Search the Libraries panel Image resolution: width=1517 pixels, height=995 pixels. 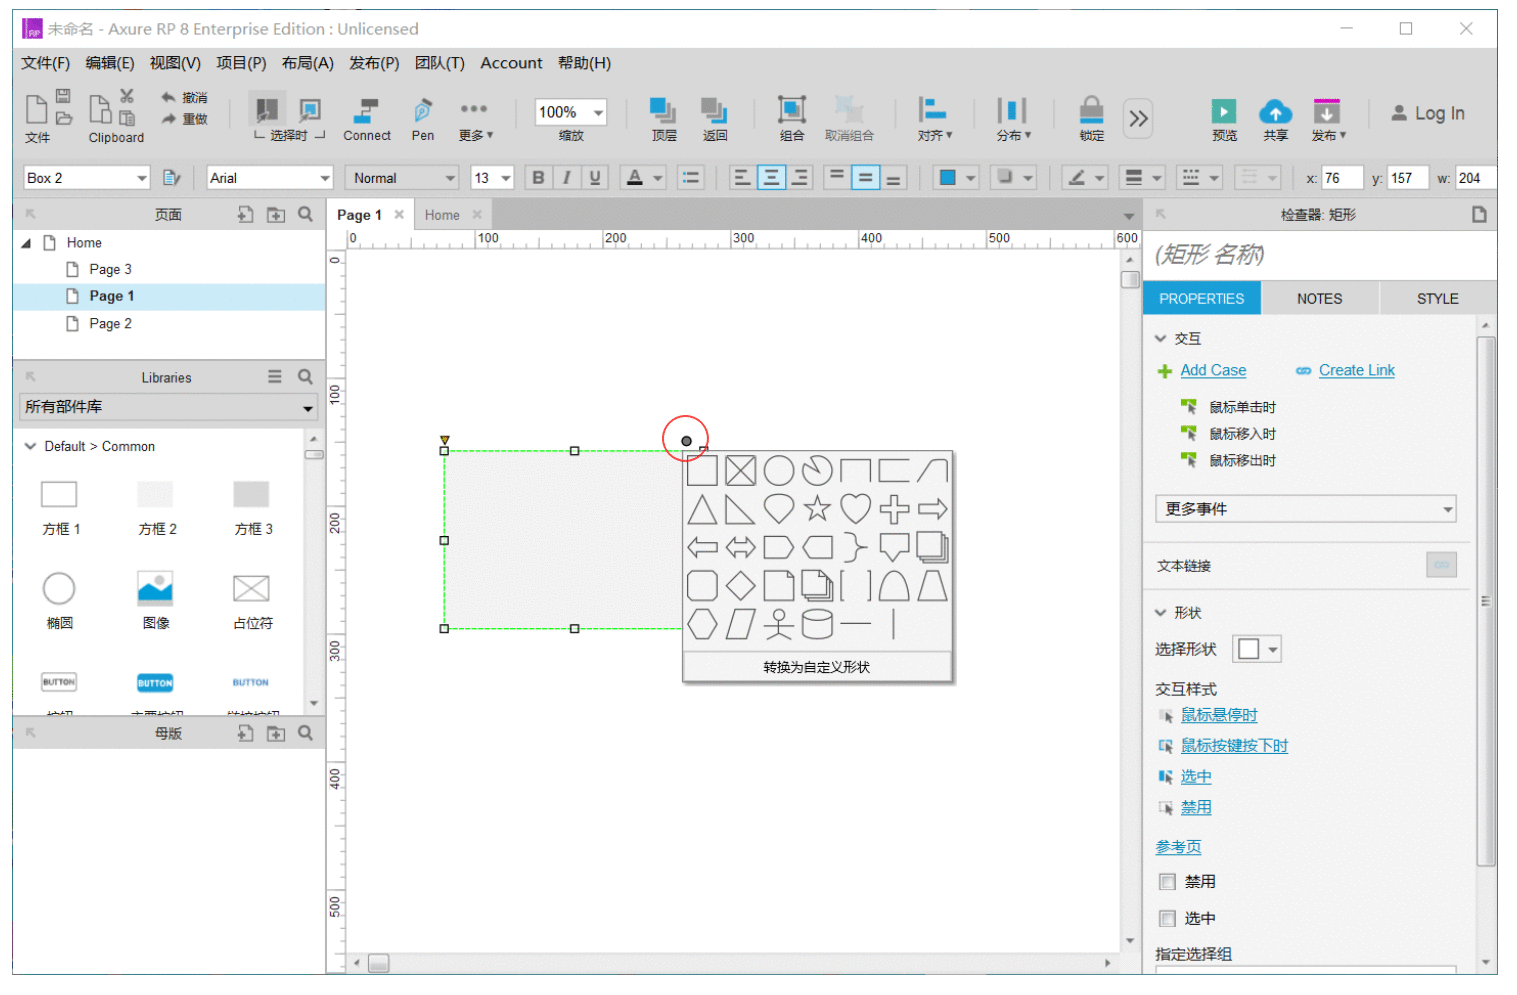coord(306,377)
